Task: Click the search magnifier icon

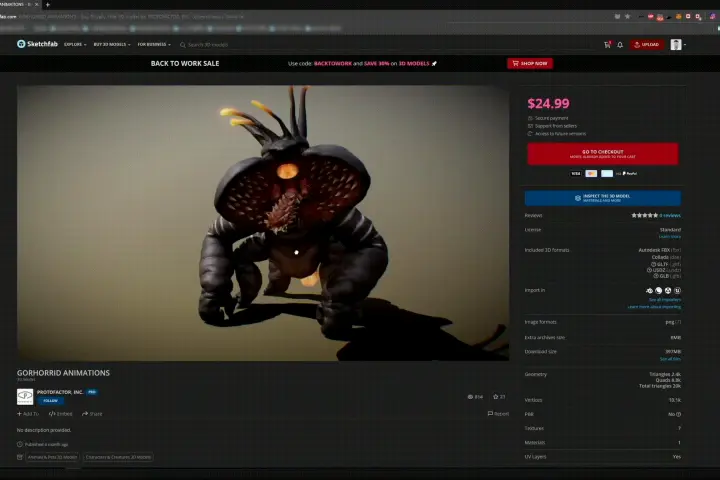Action: [183, 45]
